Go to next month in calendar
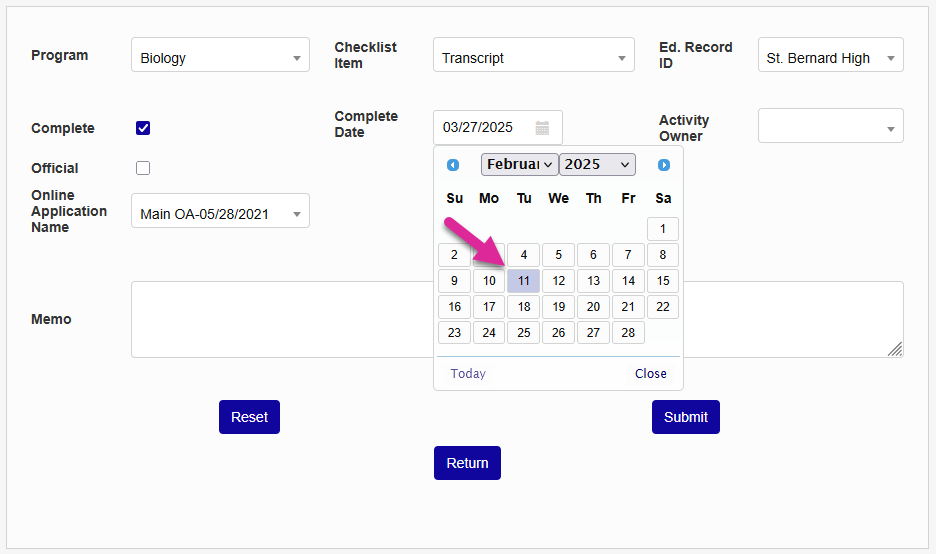Image resolution: width=936 pixels, height=554 pixels. pos(664,165)
